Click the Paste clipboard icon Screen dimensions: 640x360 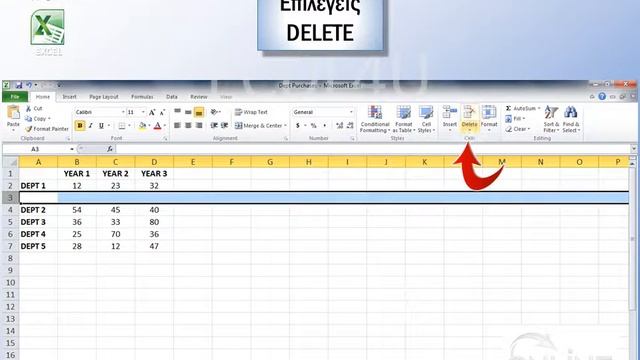(13, 112)
